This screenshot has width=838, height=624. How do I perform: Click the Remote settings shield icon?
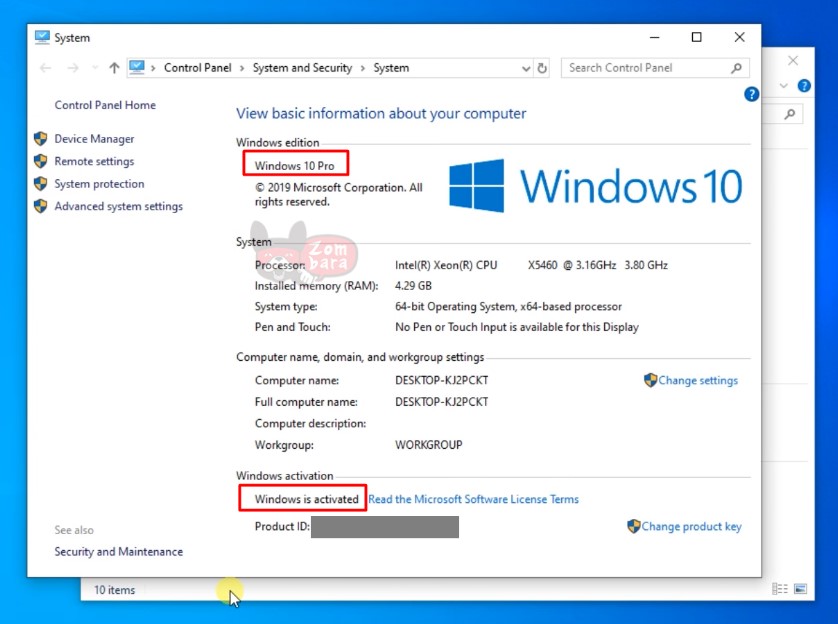coord(41,161)
